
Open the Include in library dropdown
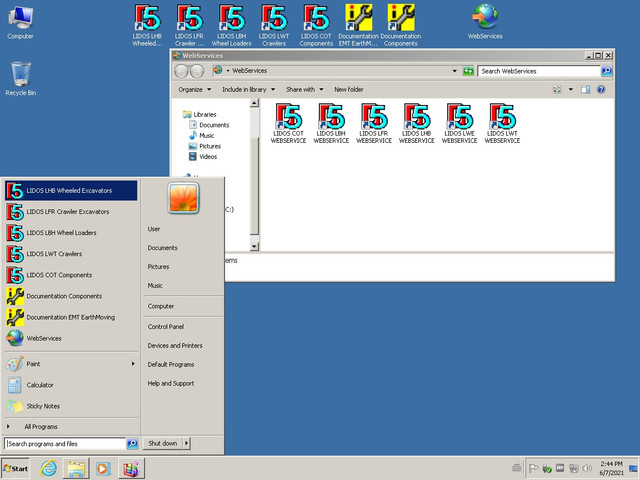click(248, 89)
